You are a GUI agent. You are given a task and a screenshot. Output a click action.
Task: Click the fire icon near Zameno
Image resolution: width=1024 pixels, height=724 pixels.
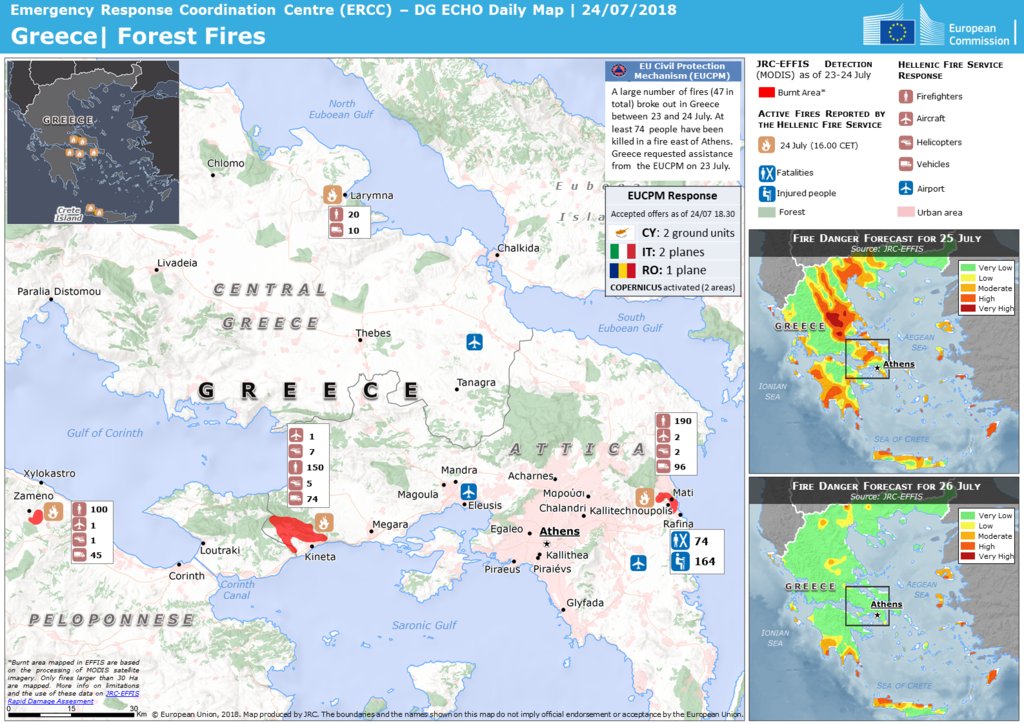(54, 511)
